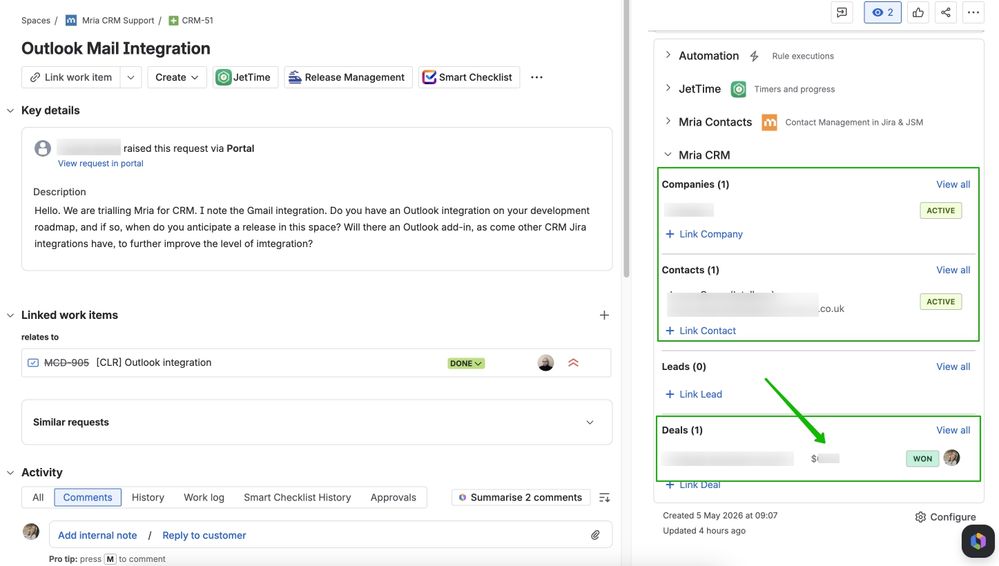Open Smart Checklist app
The image size is (999, 566).
(468, 77)
